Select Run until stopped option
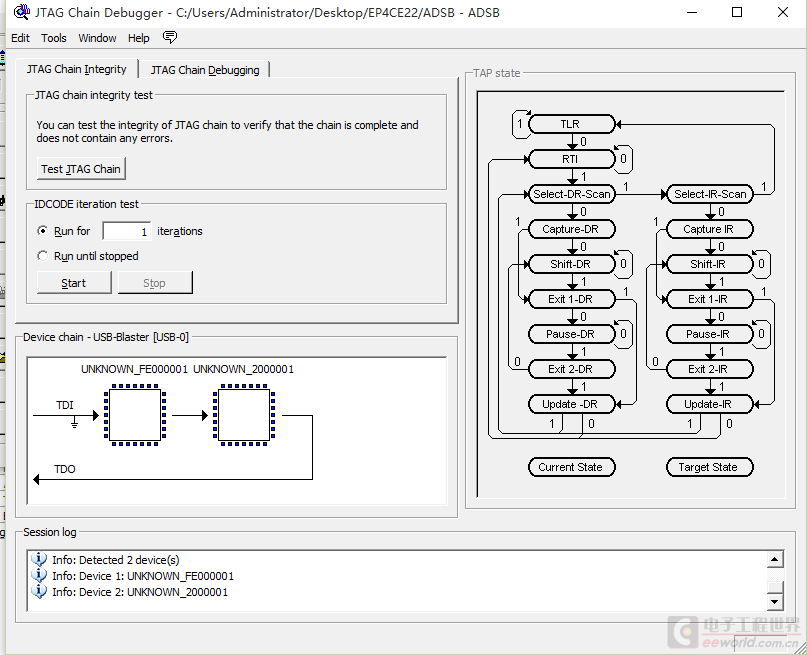 pyautogui.click(x=43, y=256)
